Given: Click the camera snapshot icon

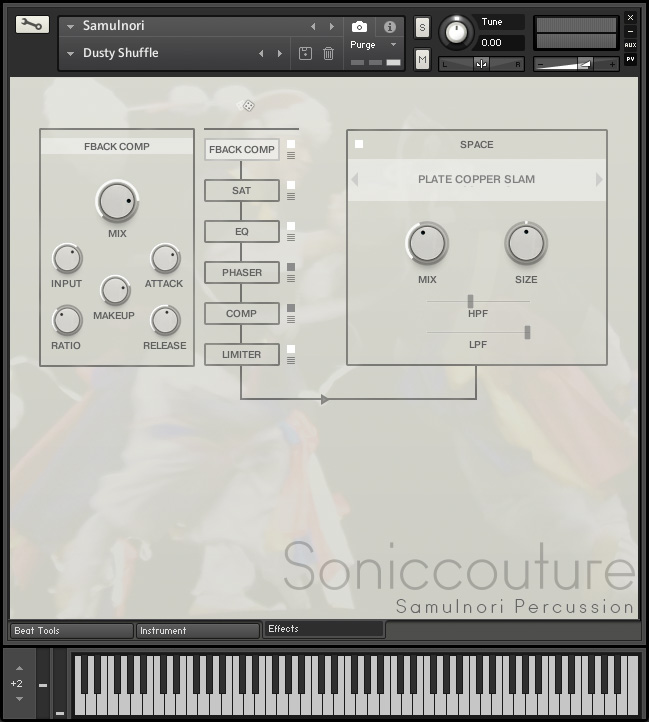Looking at the screenshot, I should 359,27.
